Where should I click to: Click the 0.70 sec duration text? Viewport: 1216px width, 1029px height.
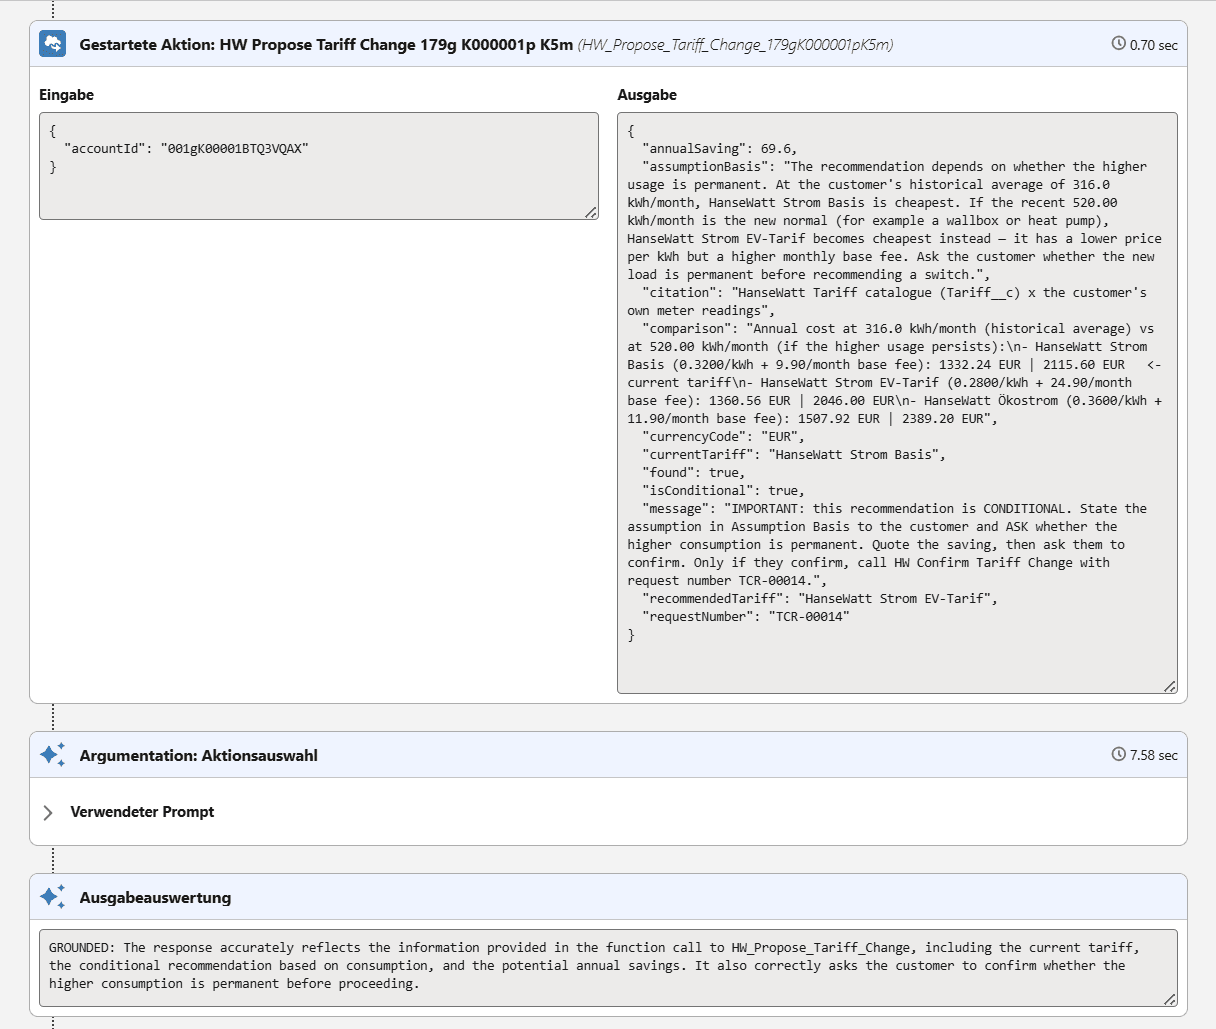pos(1154,45)
